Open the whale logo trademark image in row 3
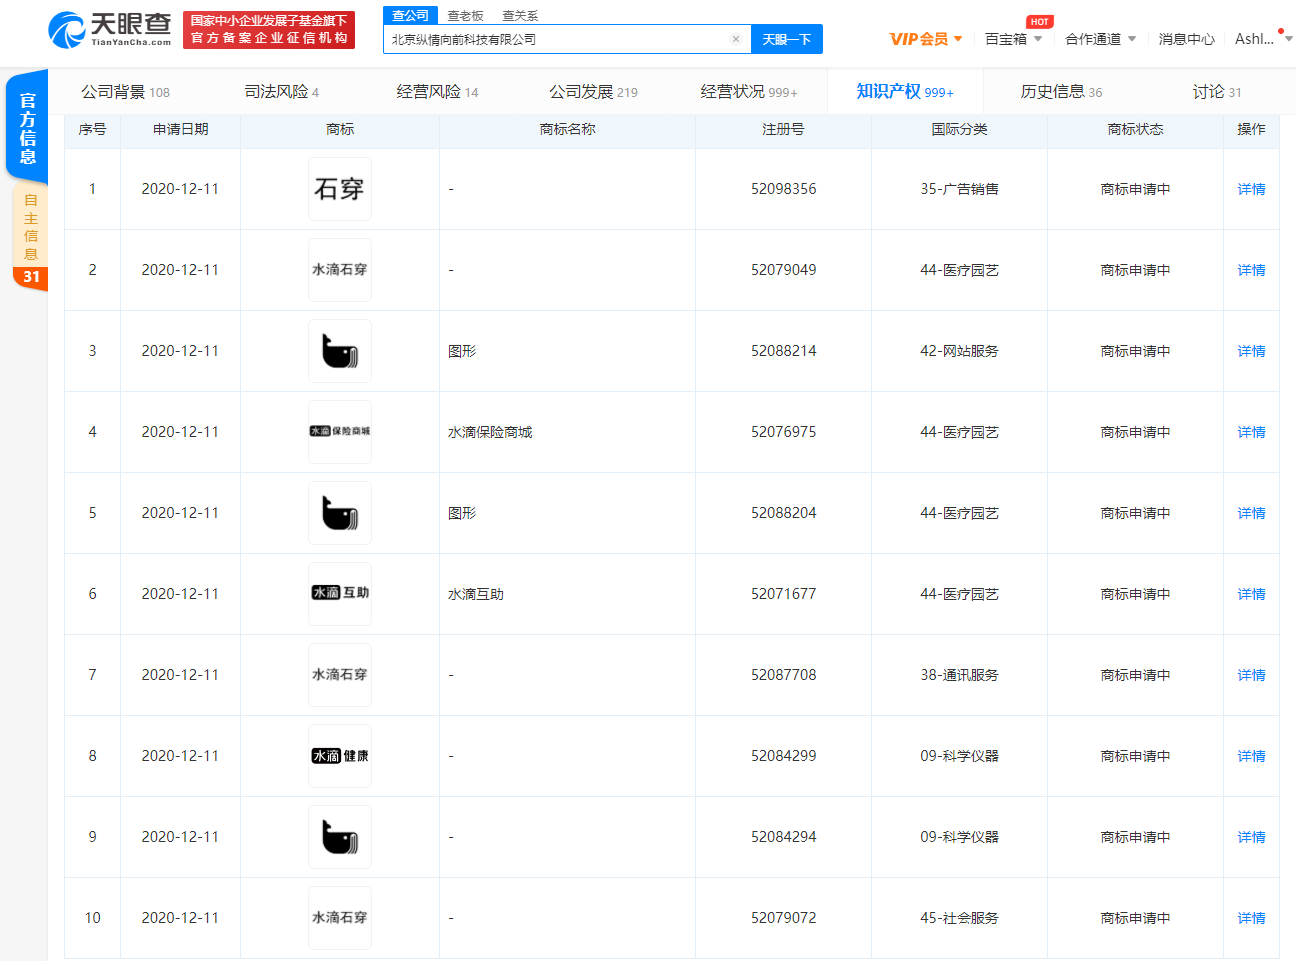 pos(339,351)
